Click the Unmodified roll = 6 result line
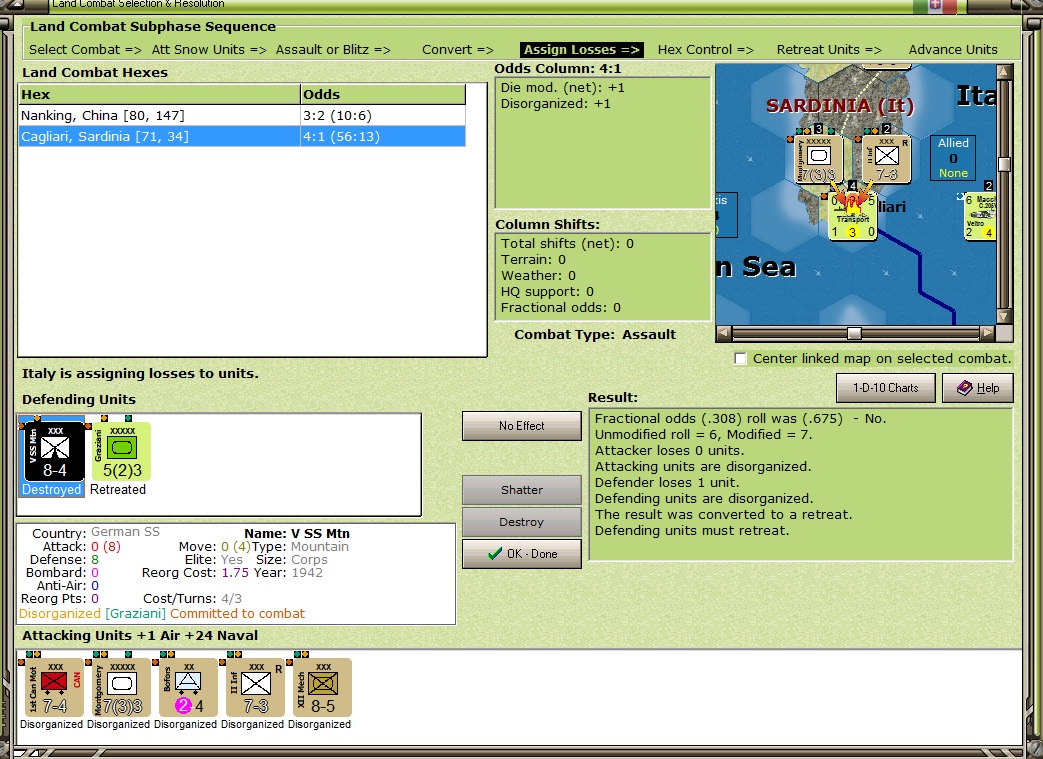The height and width of the screenshot is (759, 1043). click(x=704, y=434)
